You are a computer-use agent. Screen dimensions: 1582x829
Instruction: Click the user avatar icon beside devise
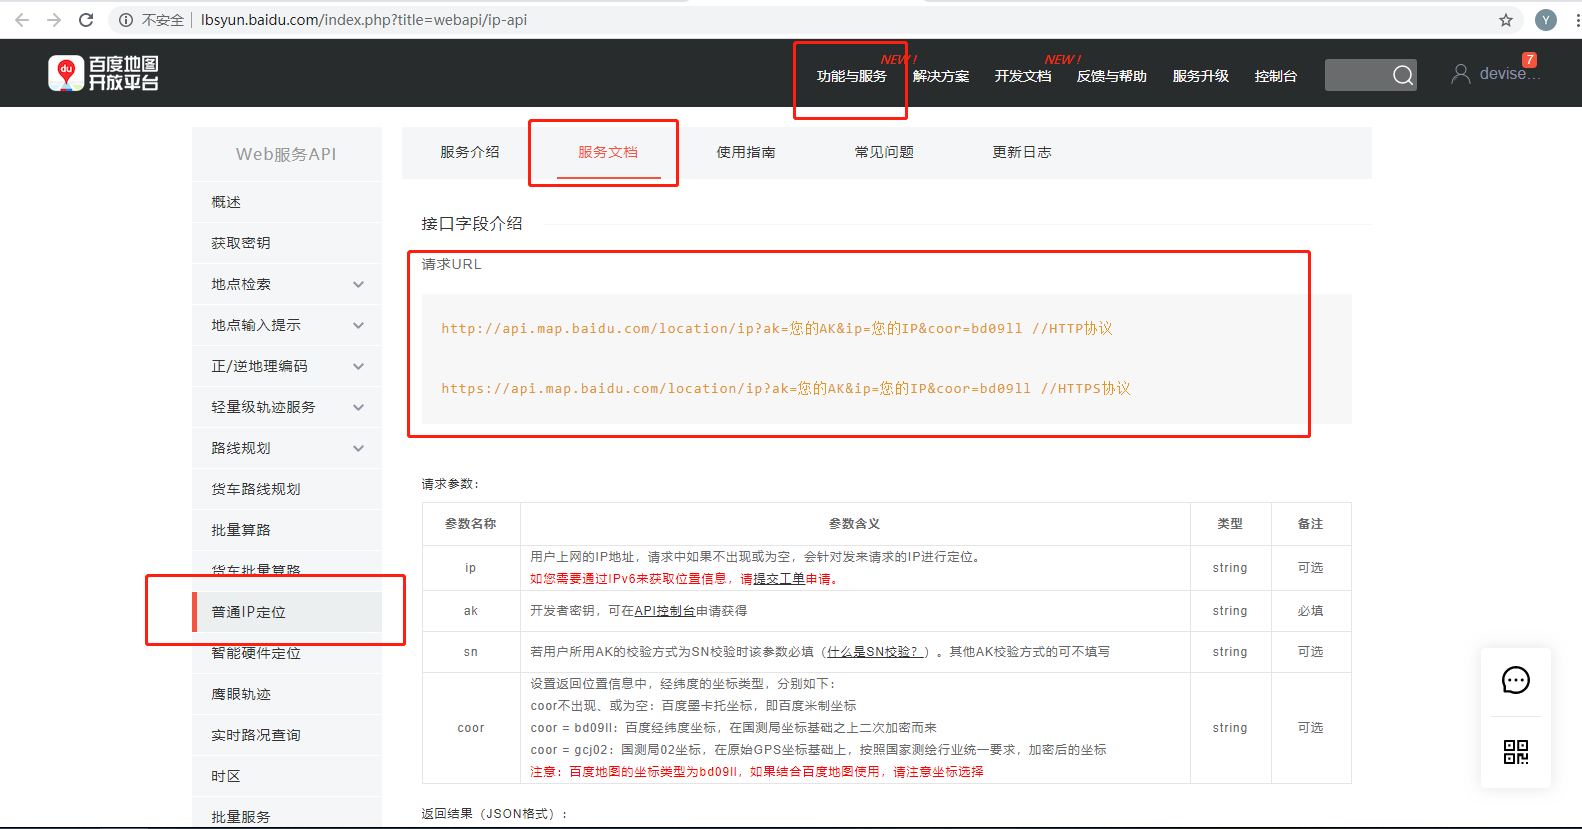click(x=1461, y=74)
